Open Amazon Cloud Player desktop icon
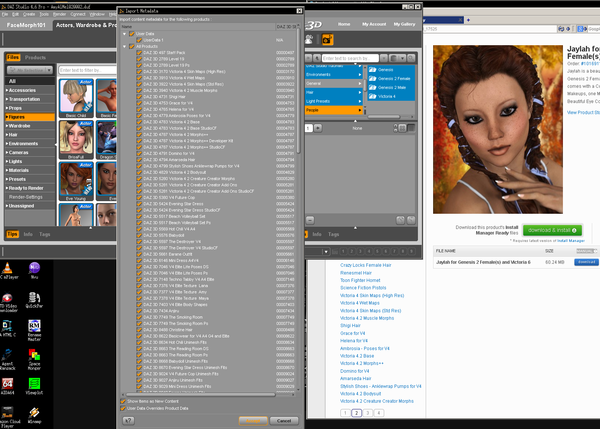The image size is (600, 429). (8, 417)
